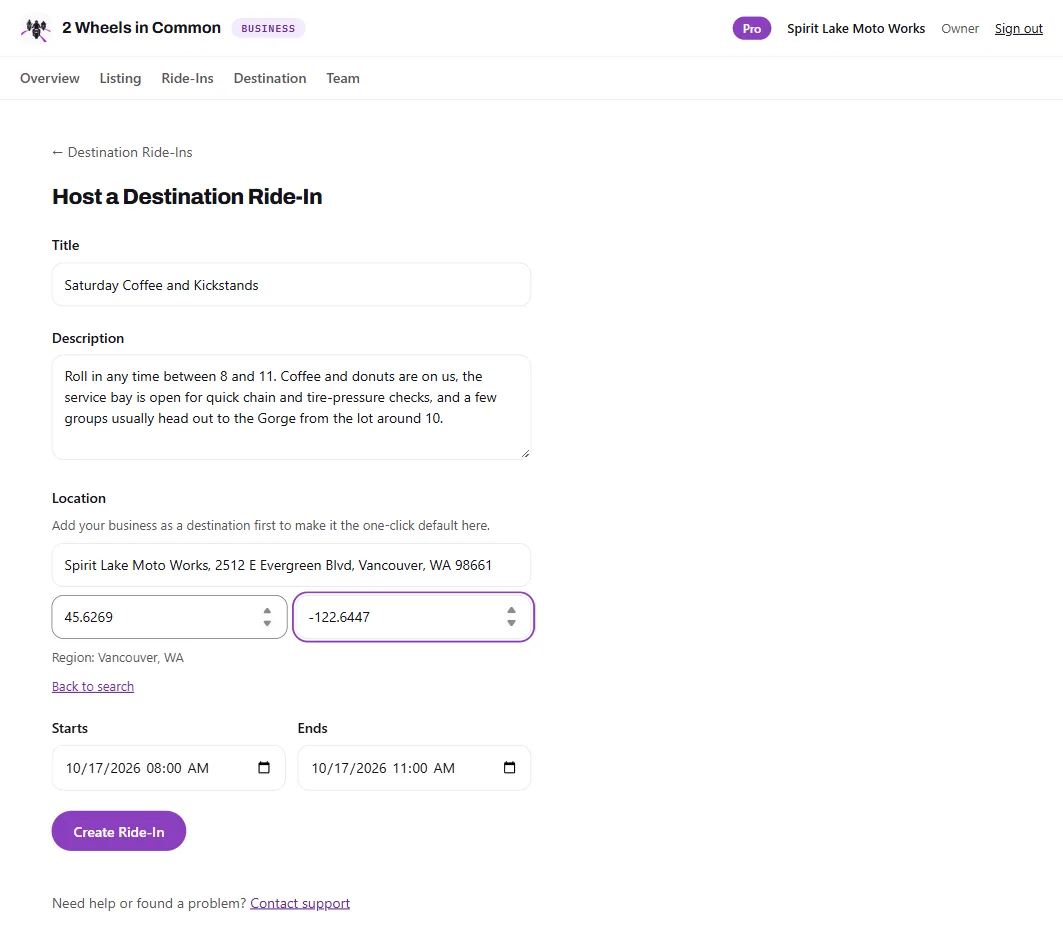Follow the Back to search link
Screen dimensions: 1063x946
point(93,686)
